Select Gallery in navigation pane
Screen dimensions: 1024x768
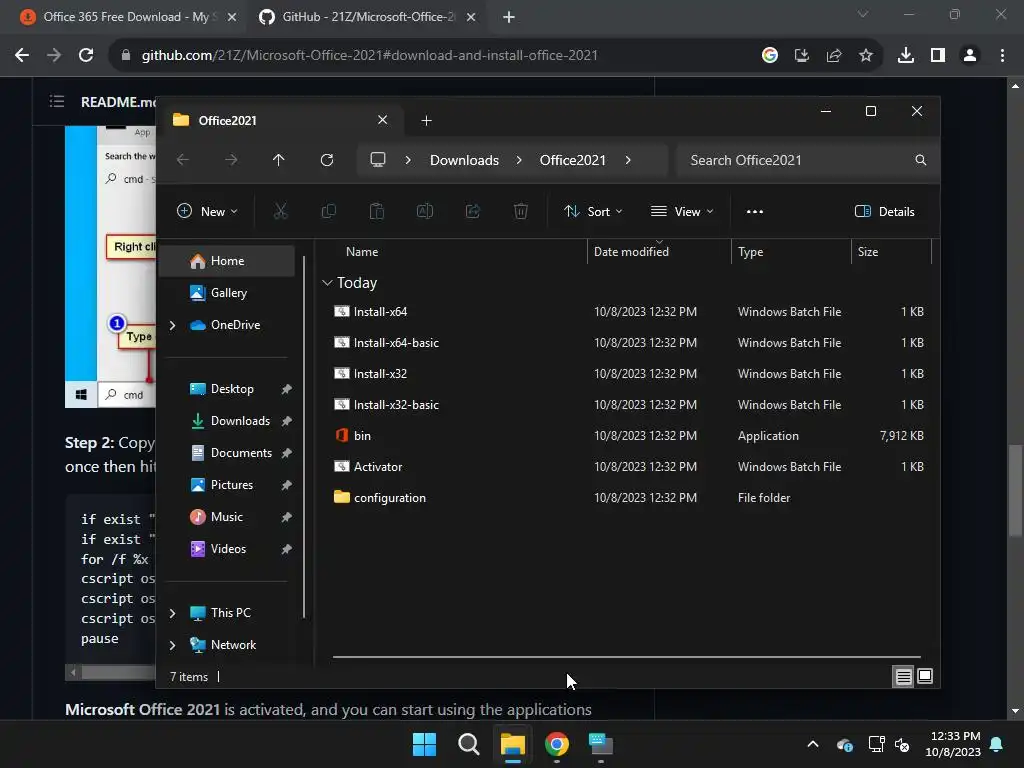[x=227, y=293]
